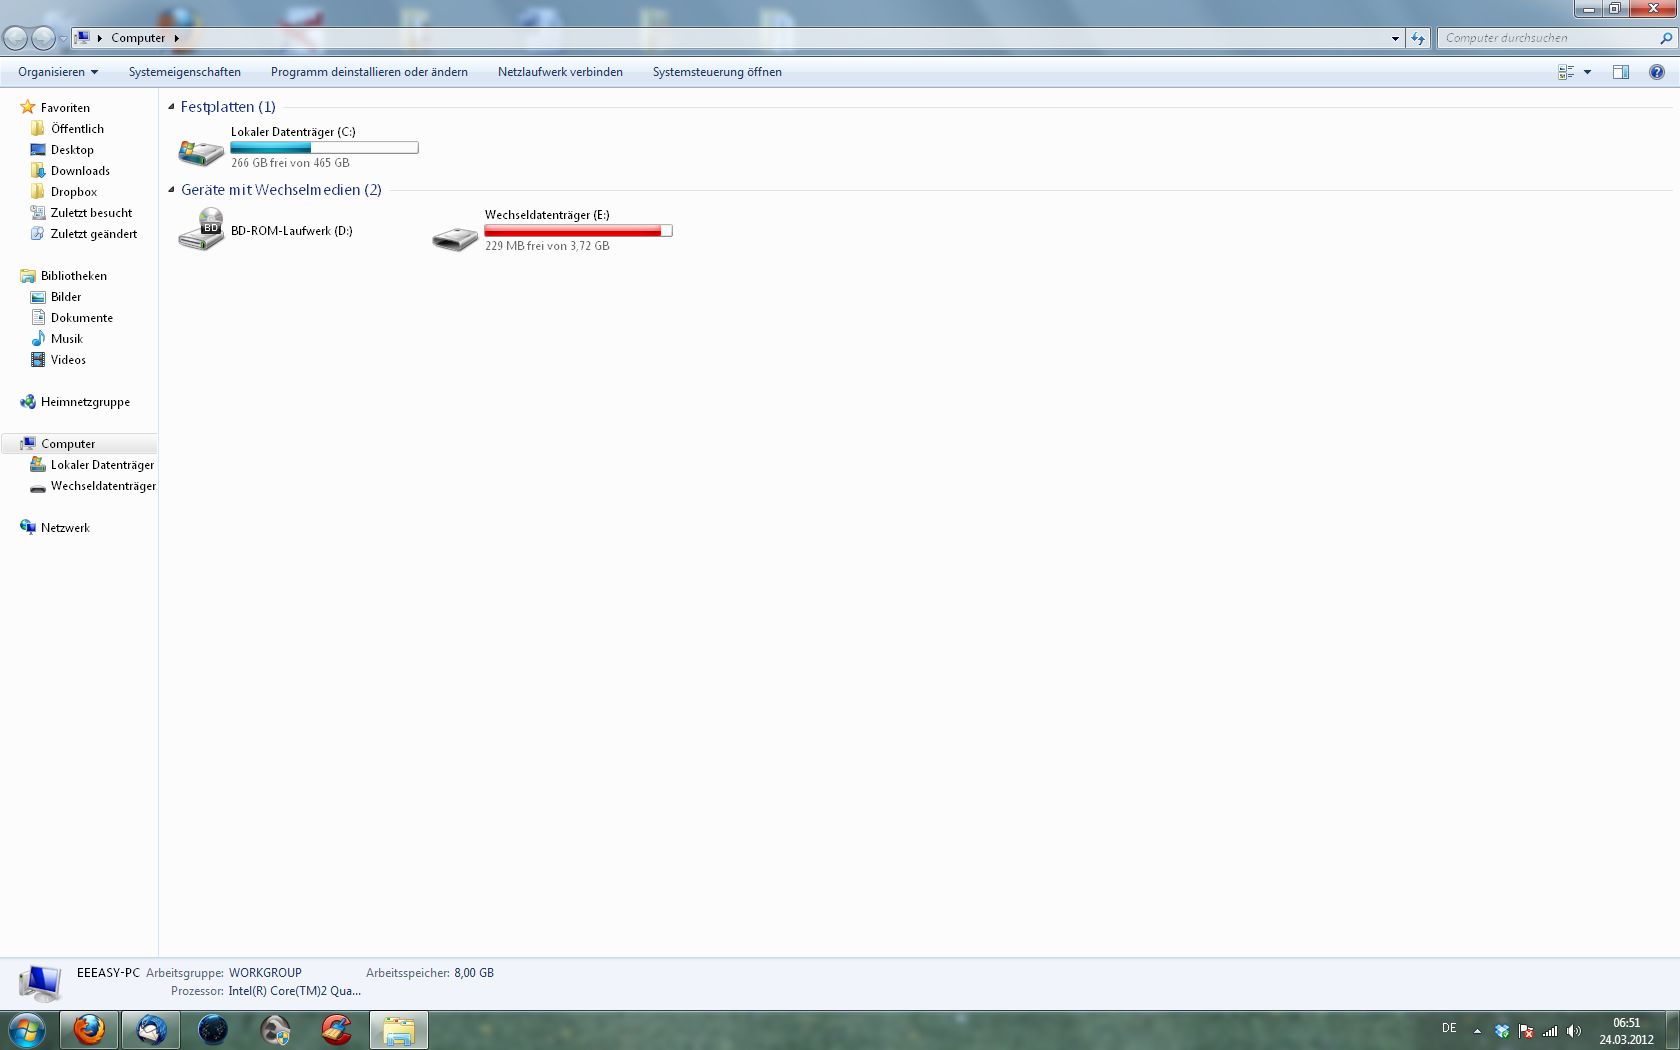Expand the address bar history dropdown
Viewport: 1680px width, 1050px height.
tap(1395, 38)
